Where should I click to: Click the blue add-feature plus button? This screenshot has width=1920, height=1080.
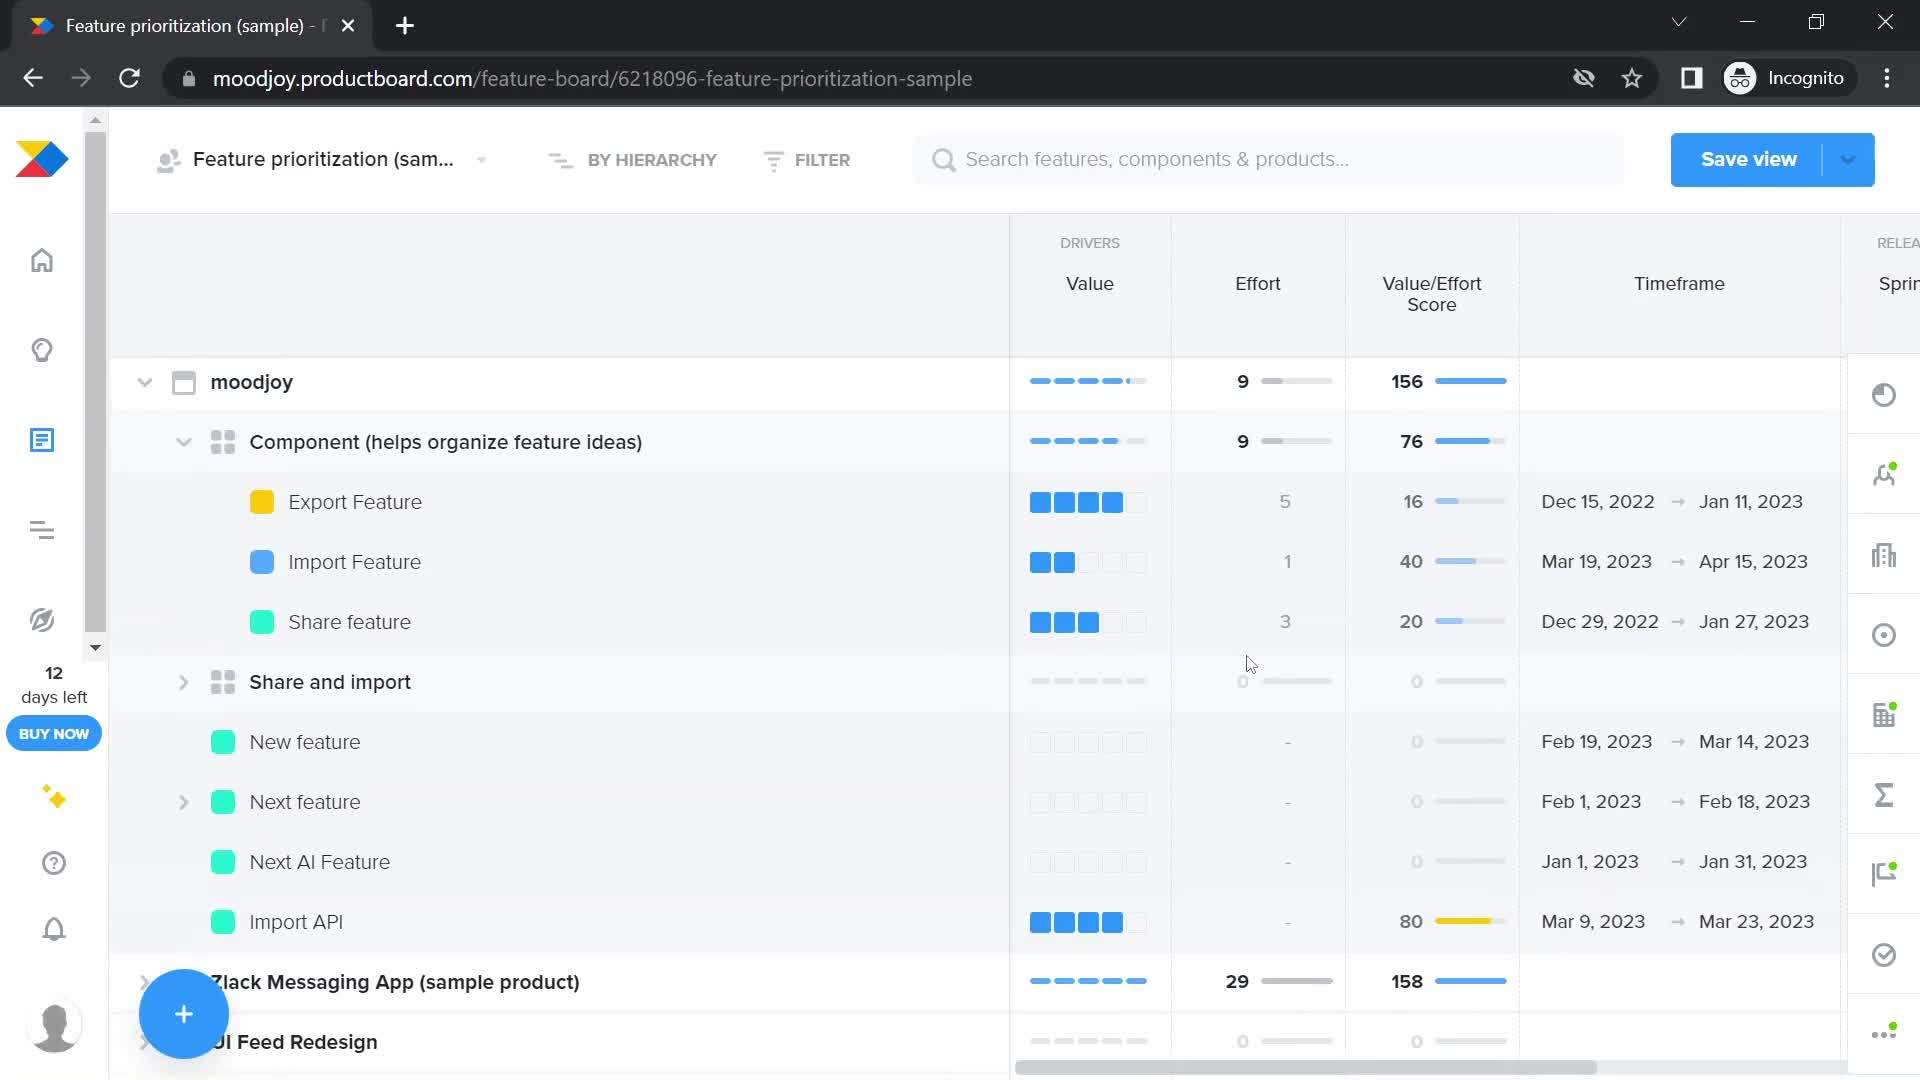click(x=184, y=1014)
